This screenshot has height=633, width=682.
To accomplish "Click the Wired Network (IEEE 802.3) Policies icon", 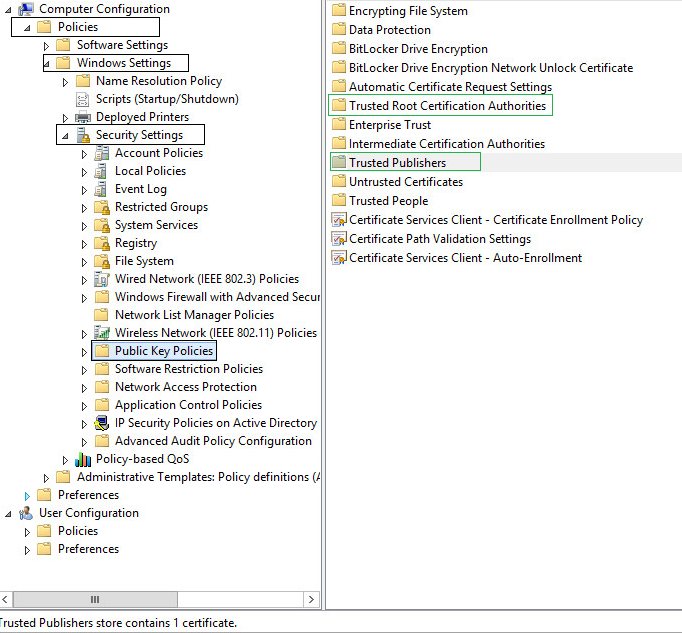I will pos(101,279).
